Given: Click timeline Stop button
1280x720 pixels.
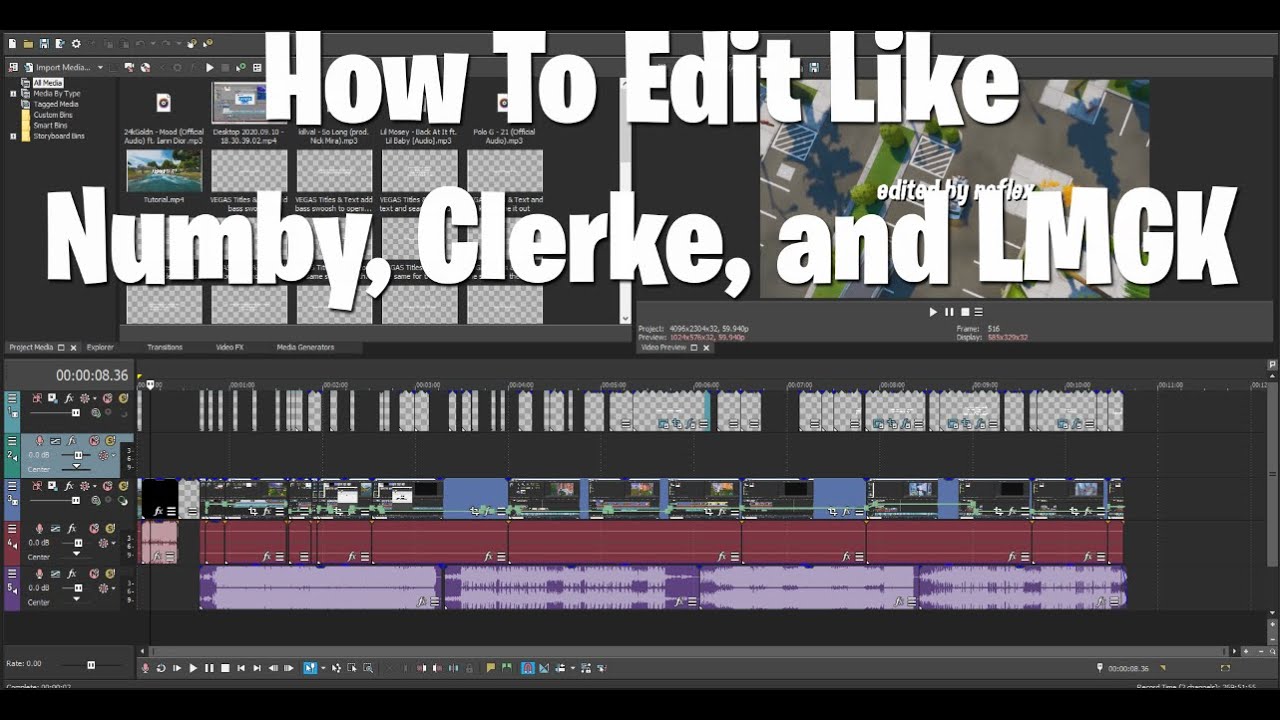Looking at the screenshot, I should [x=225, y=668].
